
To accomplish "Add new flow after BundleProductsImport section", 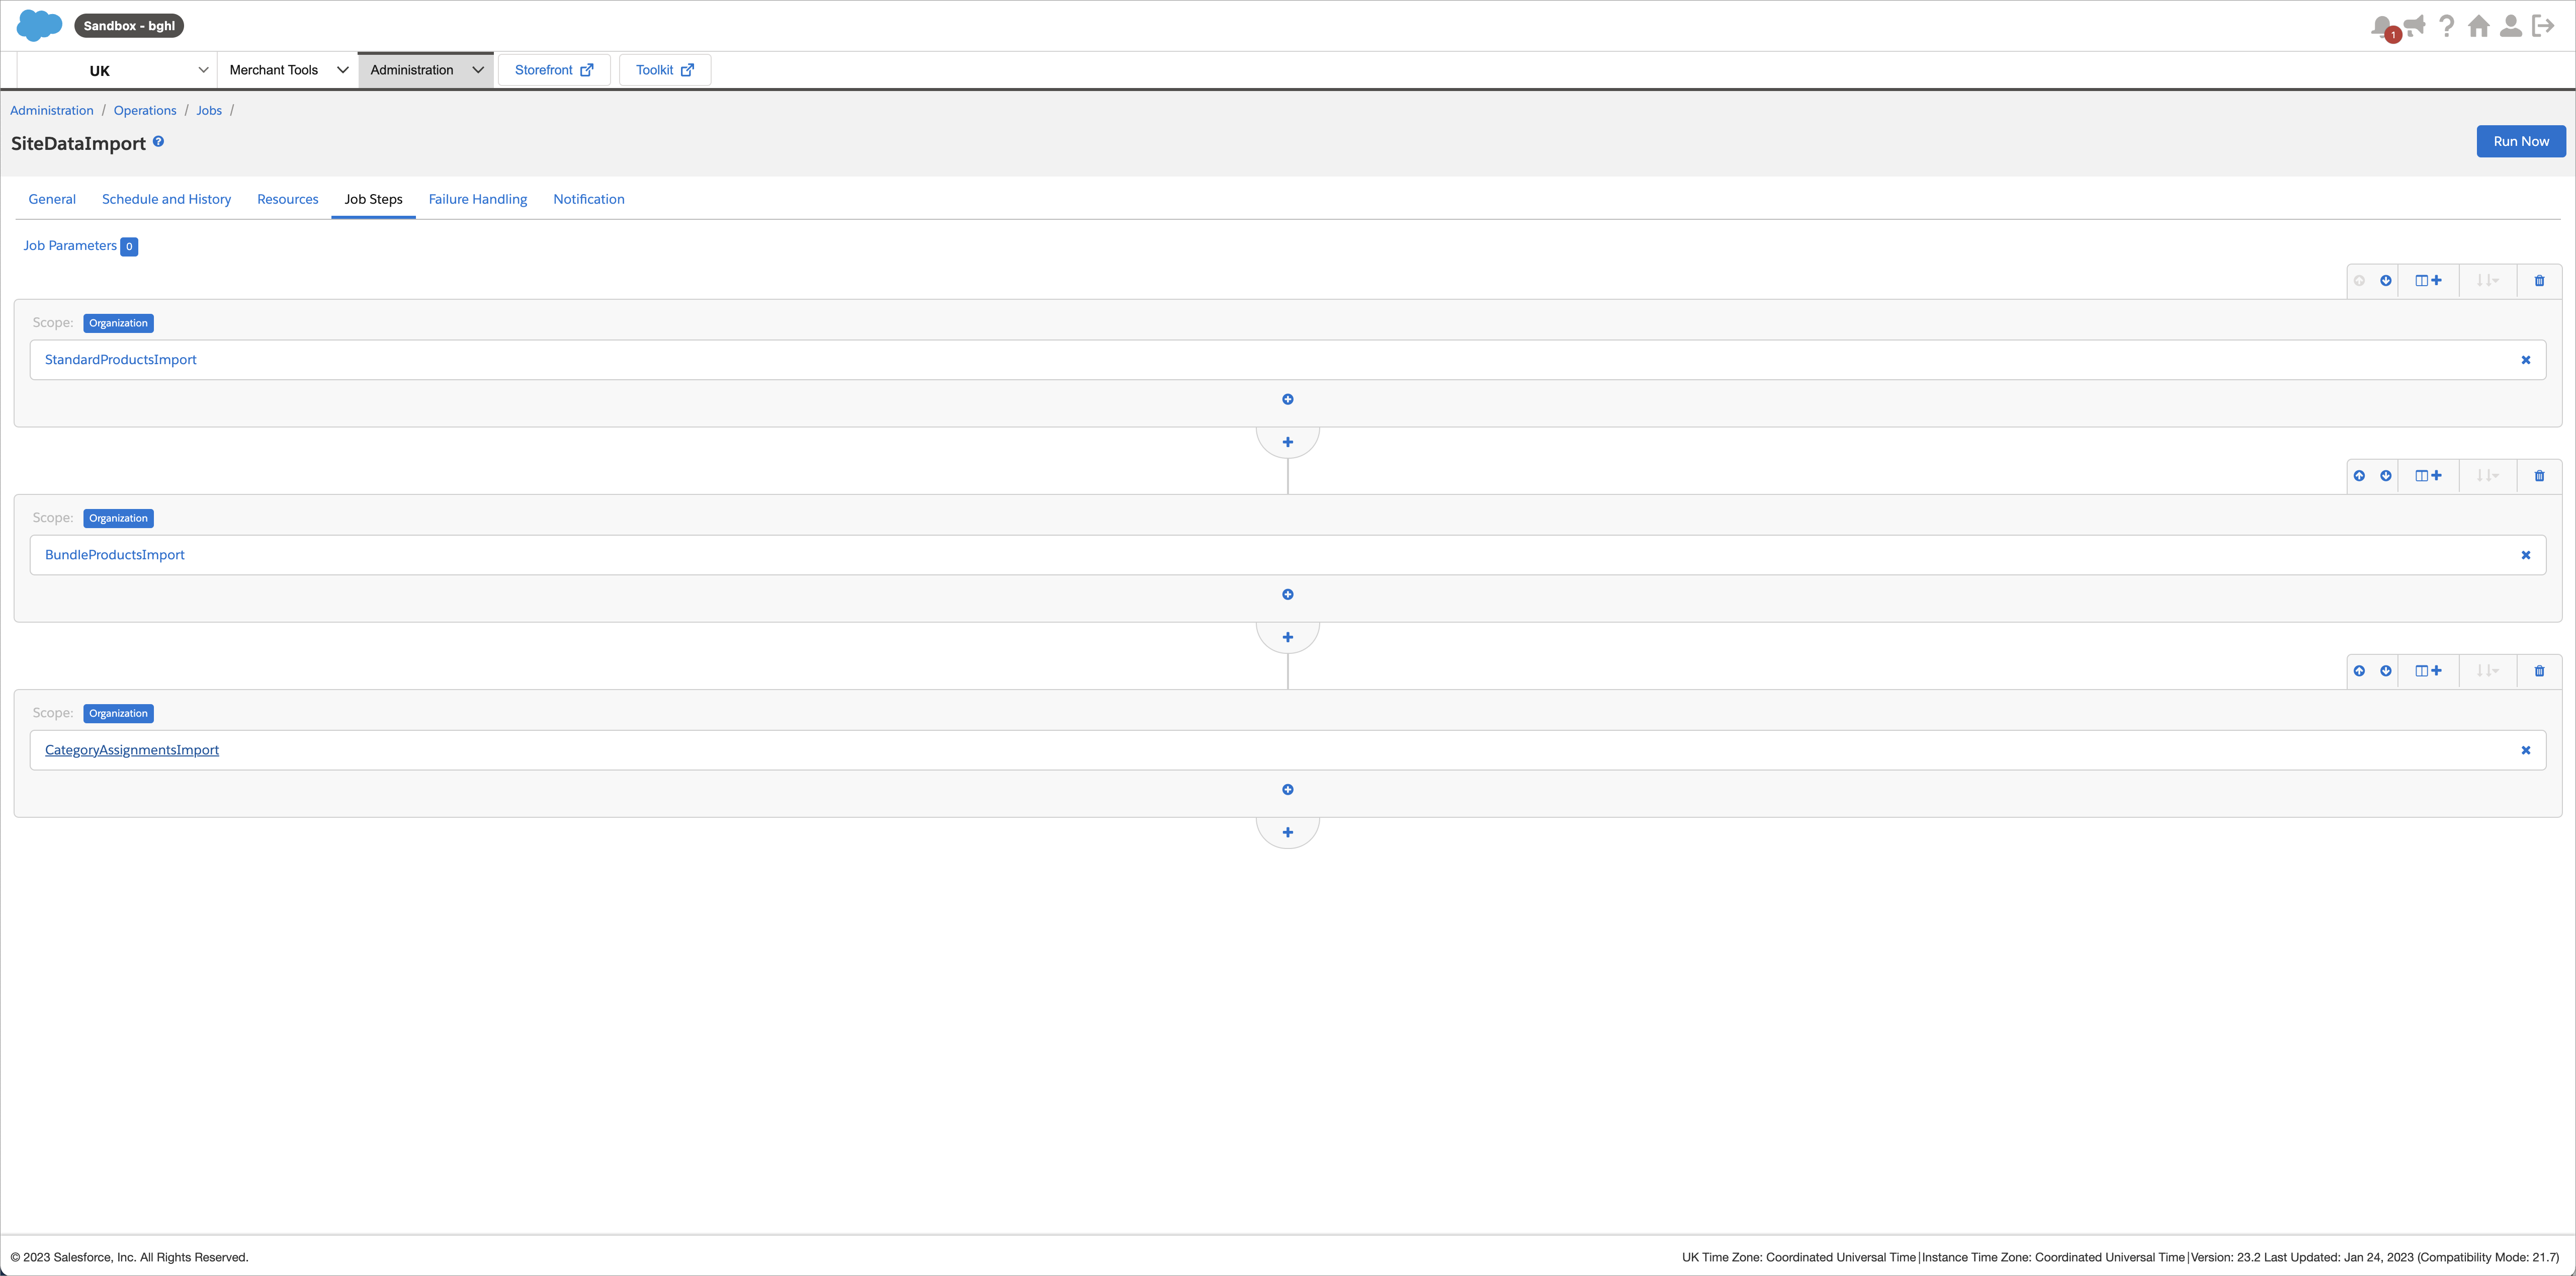I will click(1288, 637).
